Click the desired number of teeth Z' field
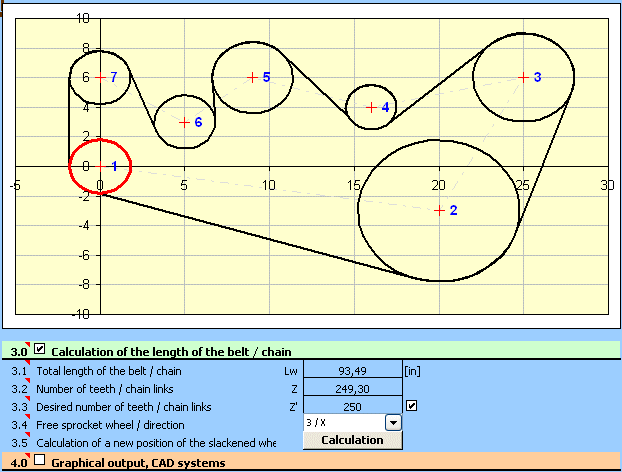This screenshot has width=622, height=472. point(351,406)
